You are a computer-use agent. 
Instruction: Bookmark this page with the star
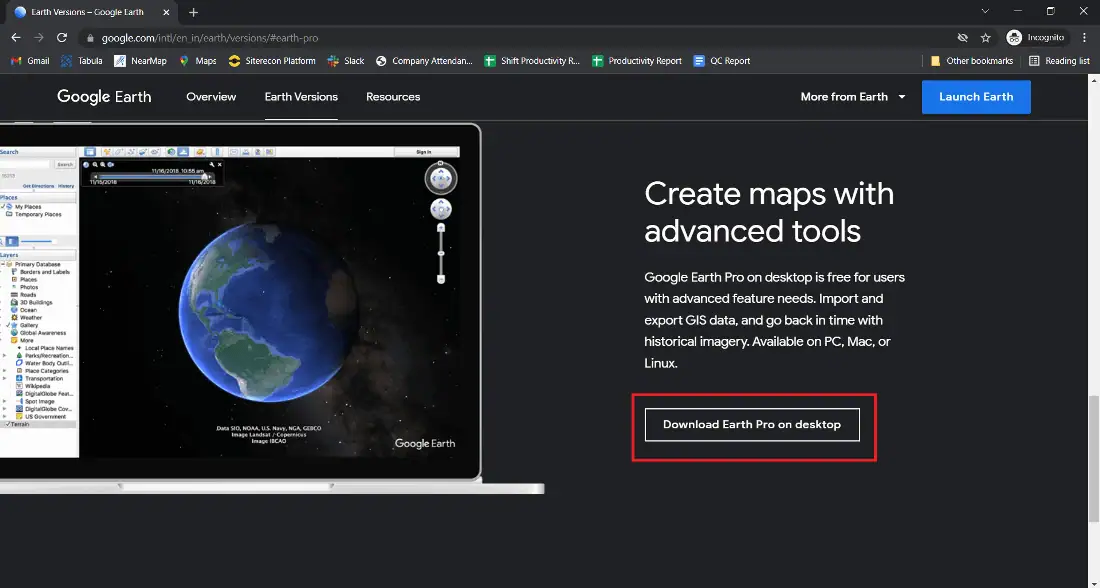click(986, 38)
